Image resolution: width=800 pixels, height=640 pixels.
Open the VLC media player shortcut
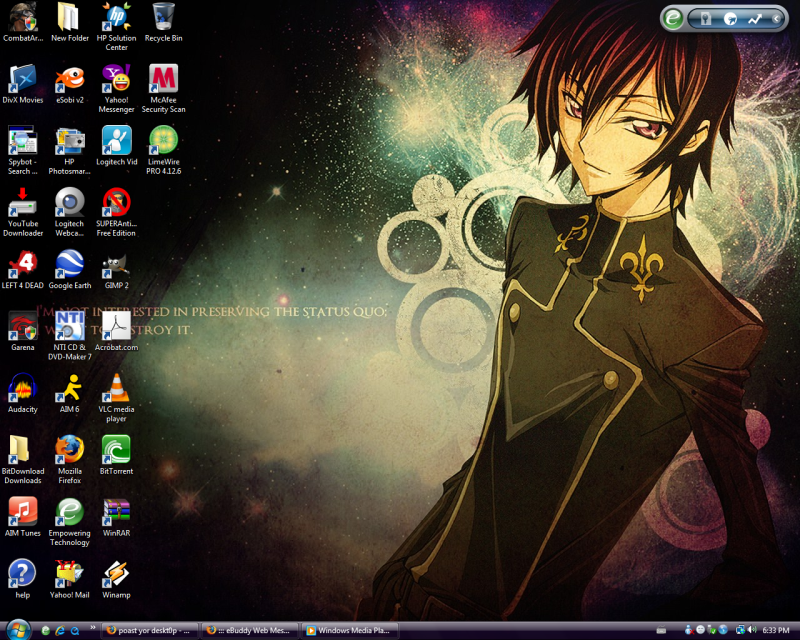point(117,388)
